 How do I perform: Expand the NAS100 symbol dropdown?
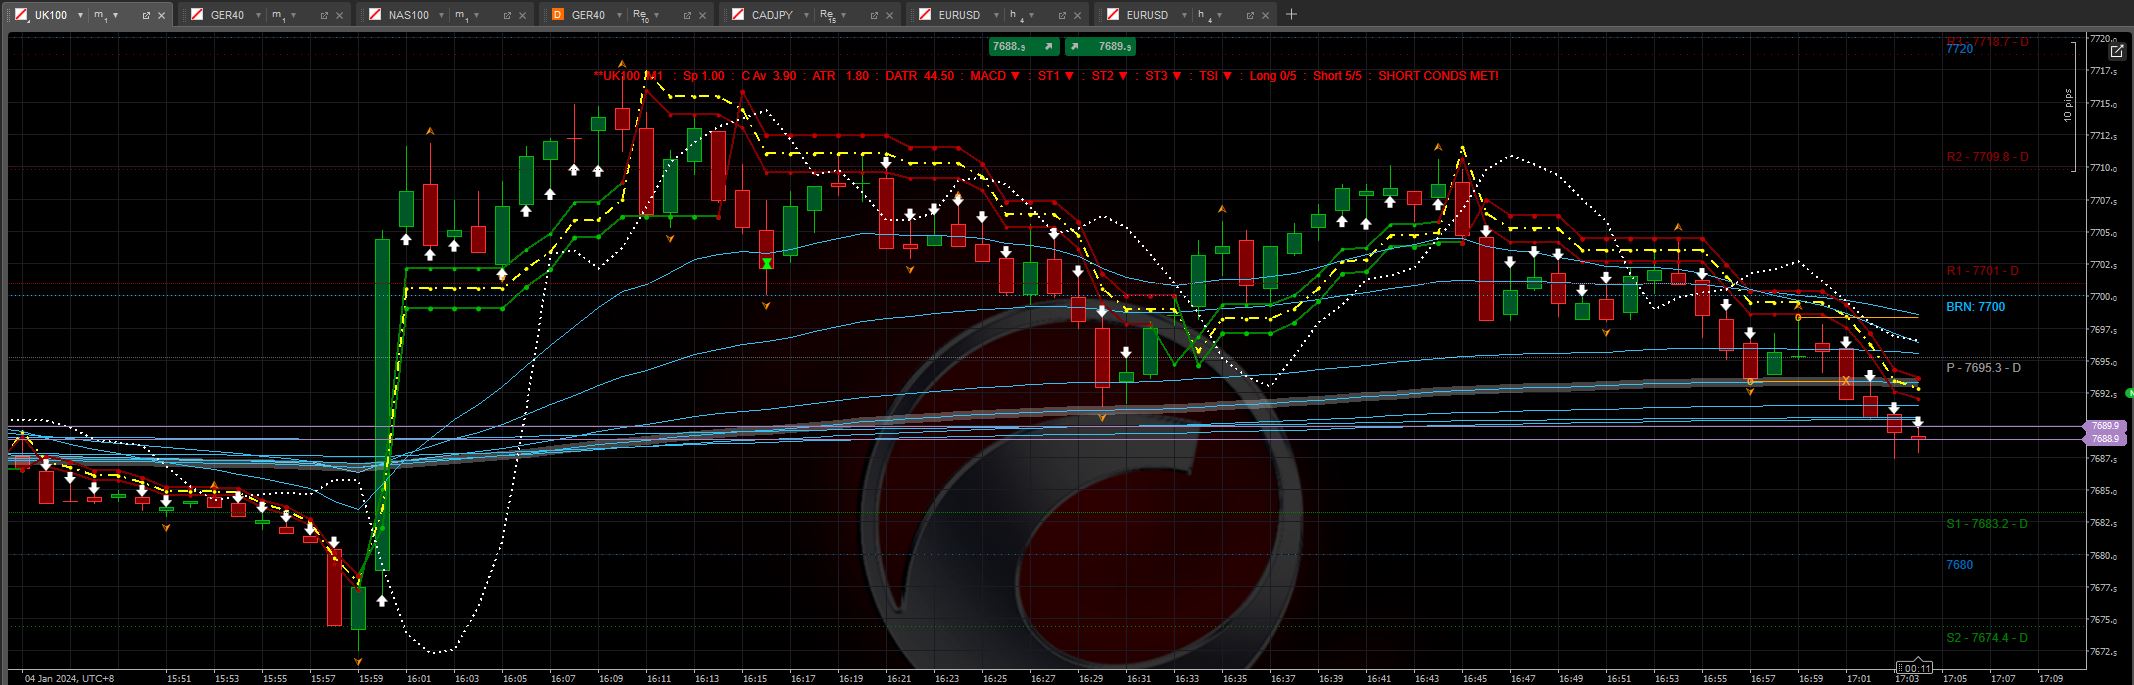click(442, 16)
